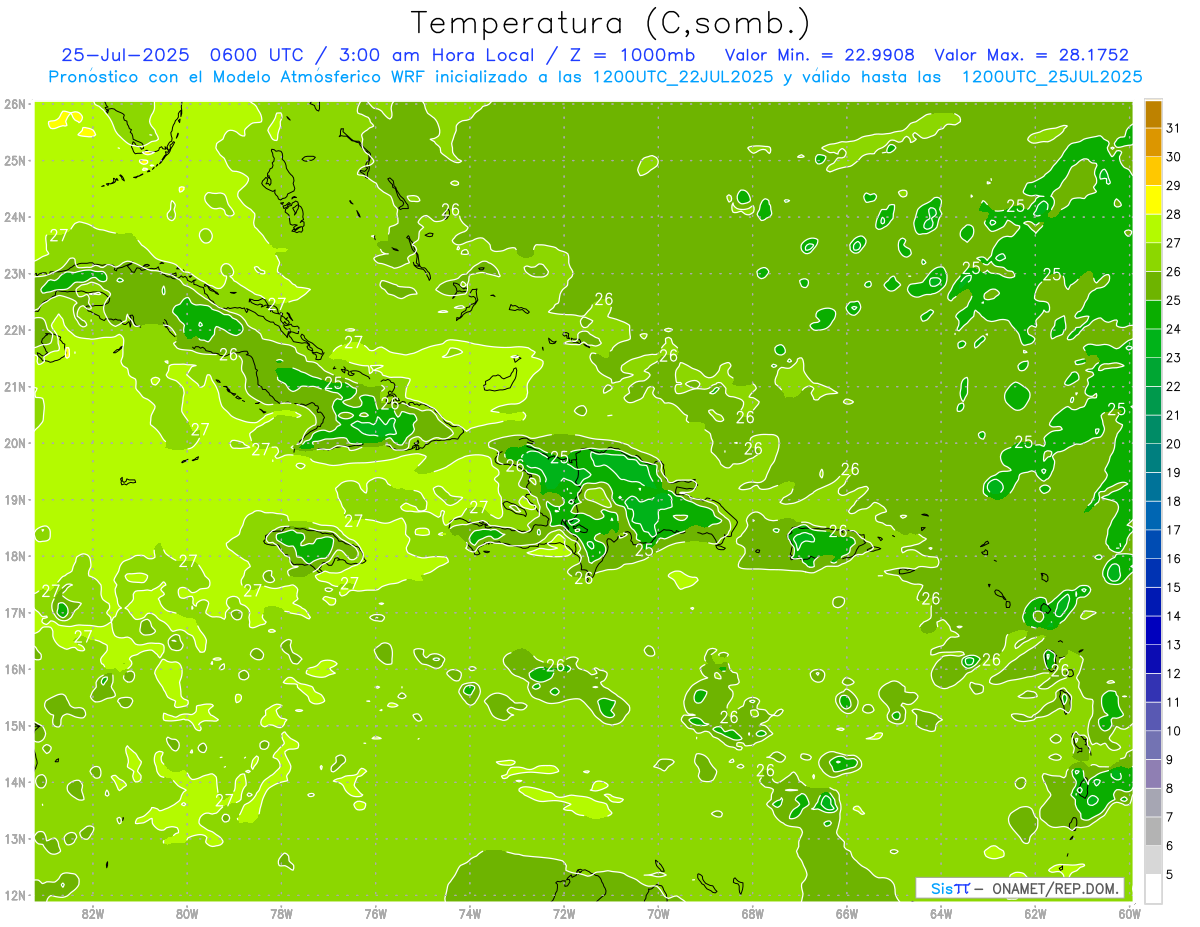Screen dimensions: 1200x927
Task: Click the 70W longitude axis label
Action: [658, 913]
